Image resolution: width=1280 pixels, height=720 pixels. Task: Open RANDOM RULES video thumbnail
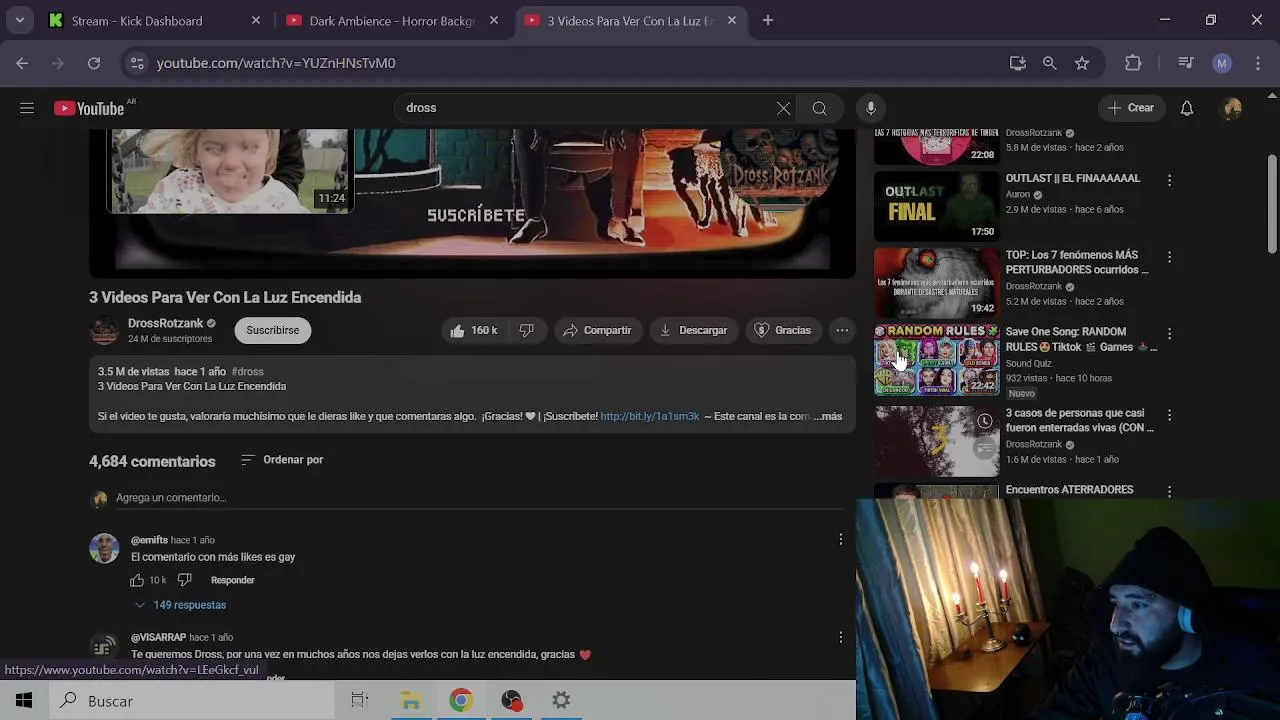coord(936,360)
